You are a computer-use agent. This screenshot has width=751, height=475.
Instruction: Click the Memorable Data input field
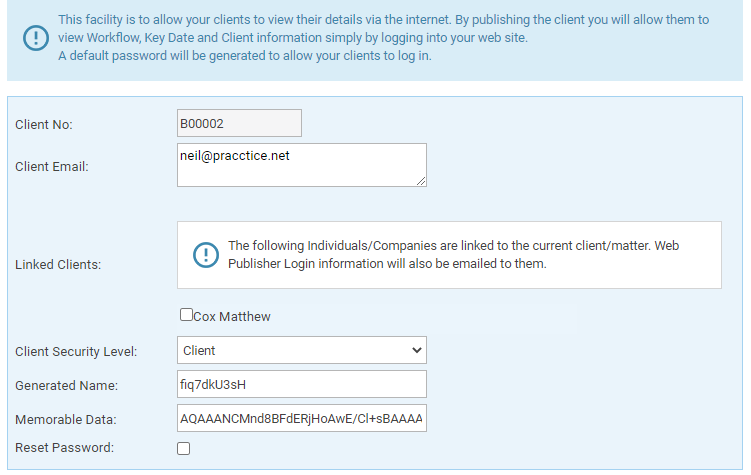pos(302,418)
